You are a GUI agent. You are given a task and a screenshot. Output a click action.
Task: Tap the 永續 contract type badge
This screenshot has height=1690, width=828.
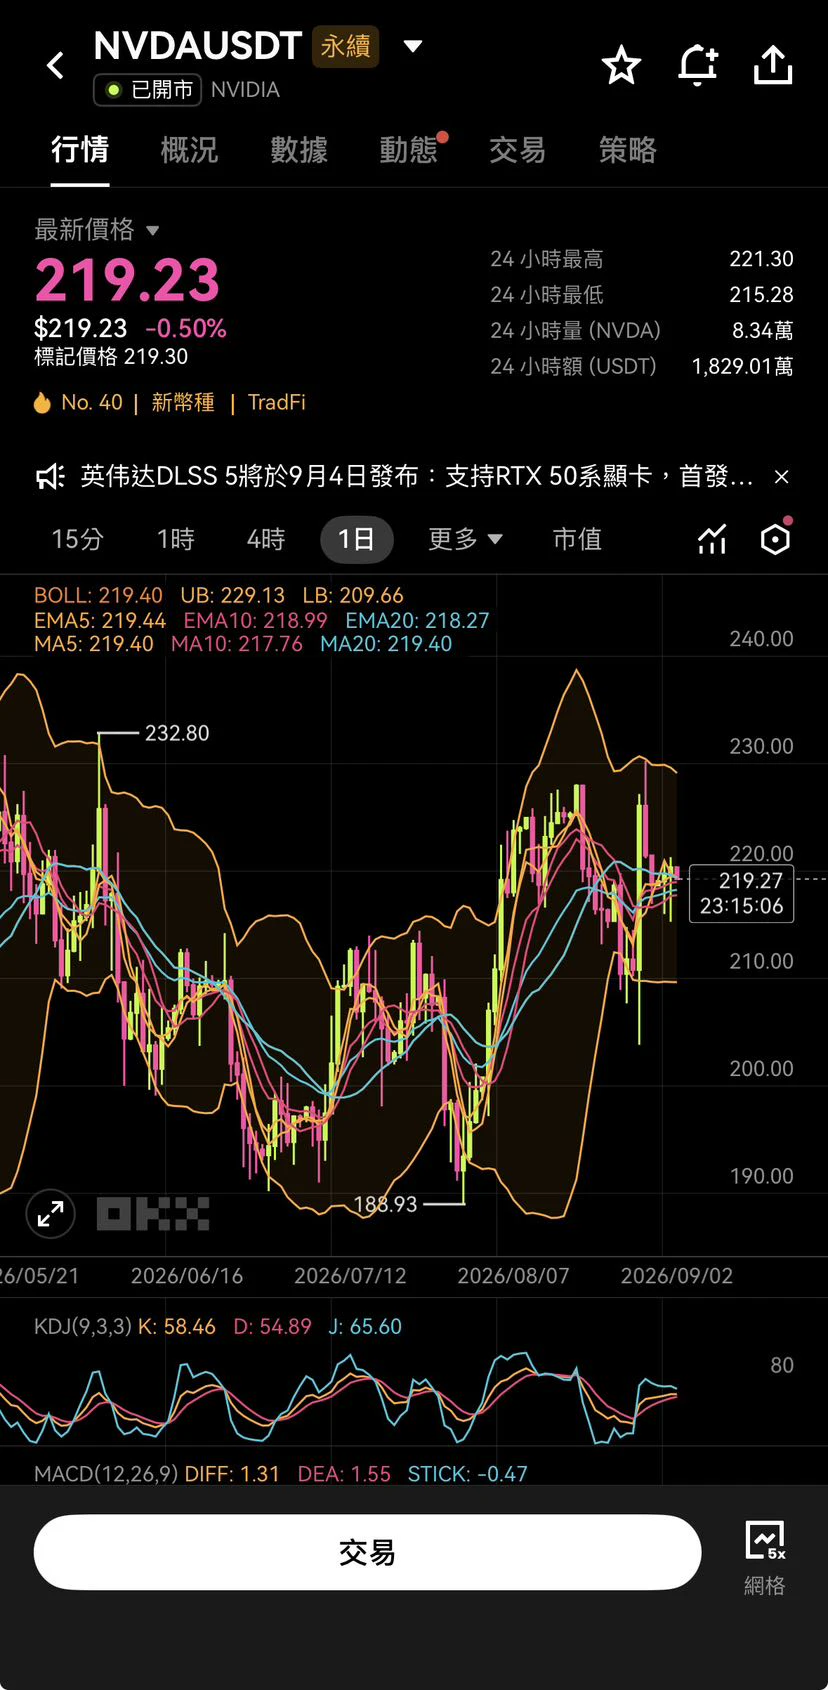(x=346, y=46)
